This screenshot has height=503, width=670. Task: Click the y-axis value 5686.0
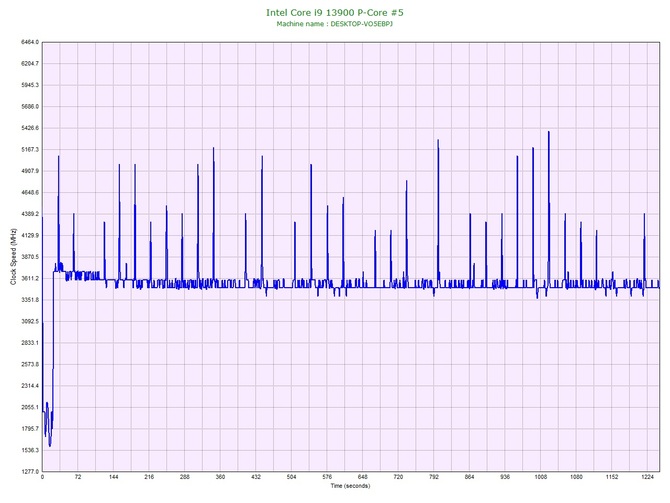[30, 106]
